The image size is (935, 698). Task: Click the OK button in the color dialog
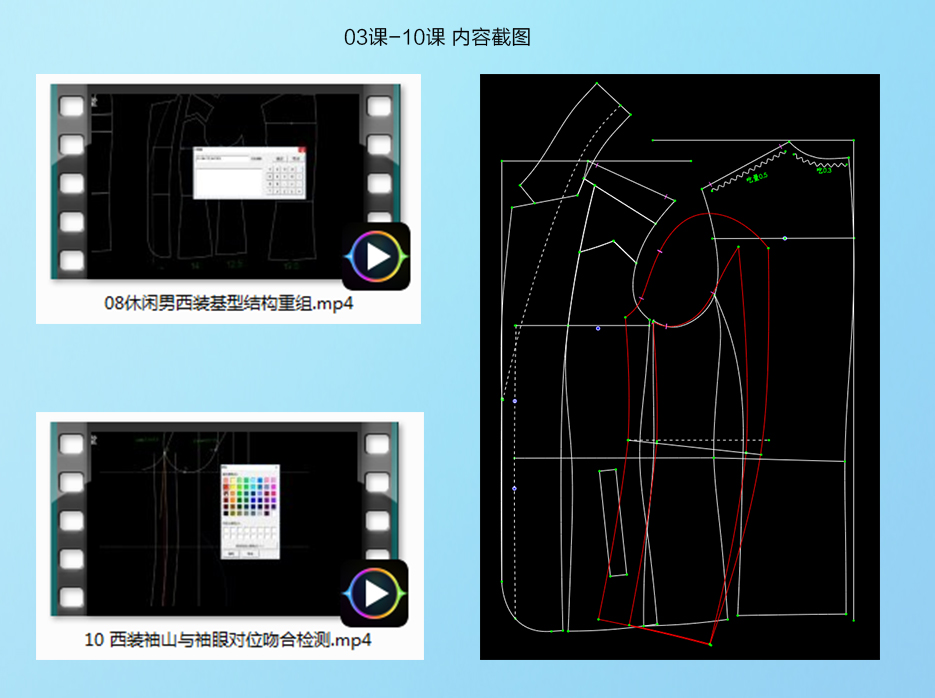[x=230, y=553]
